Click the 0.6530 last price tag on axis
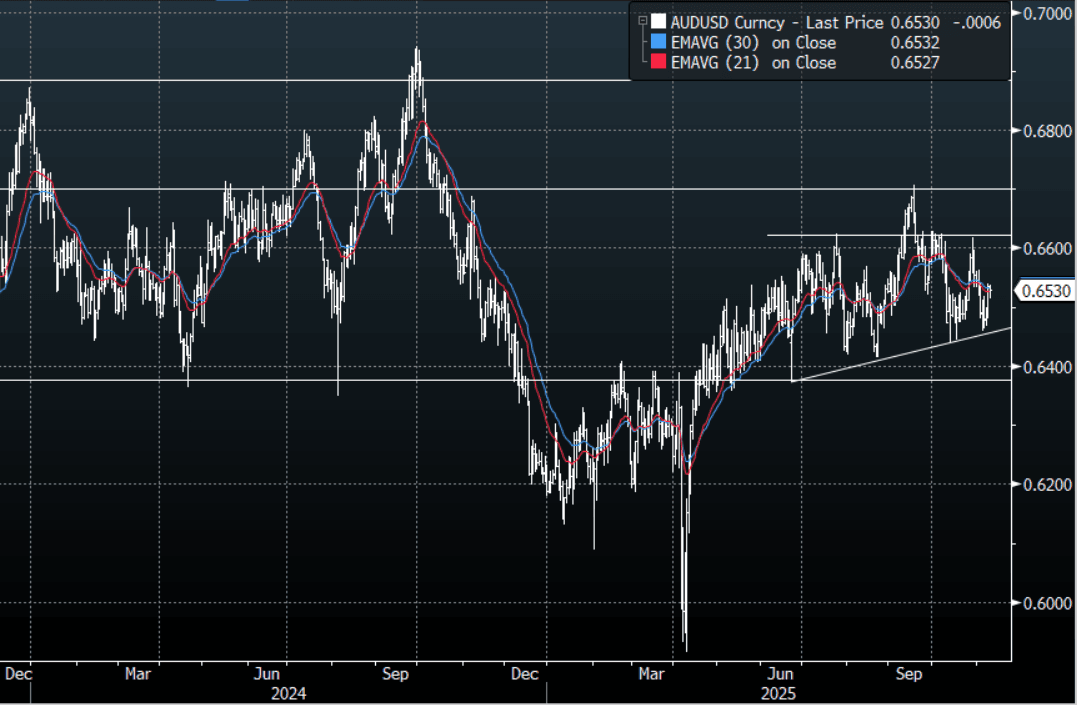 [x=1046, y=291]
